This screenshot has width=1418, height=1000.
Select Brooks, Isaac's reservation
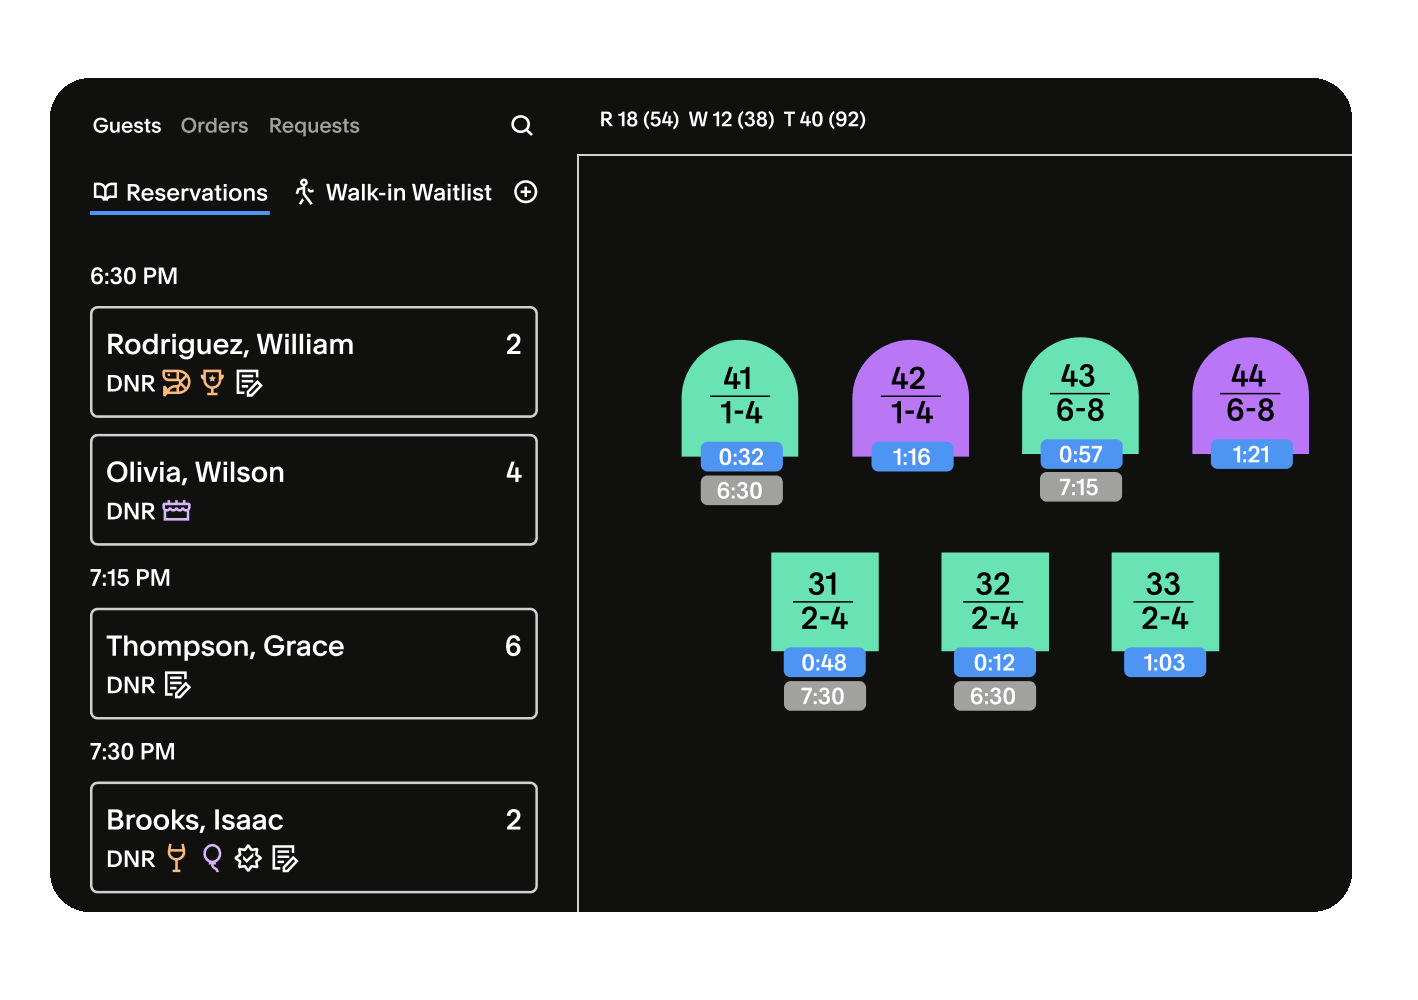tap(313, 837)
